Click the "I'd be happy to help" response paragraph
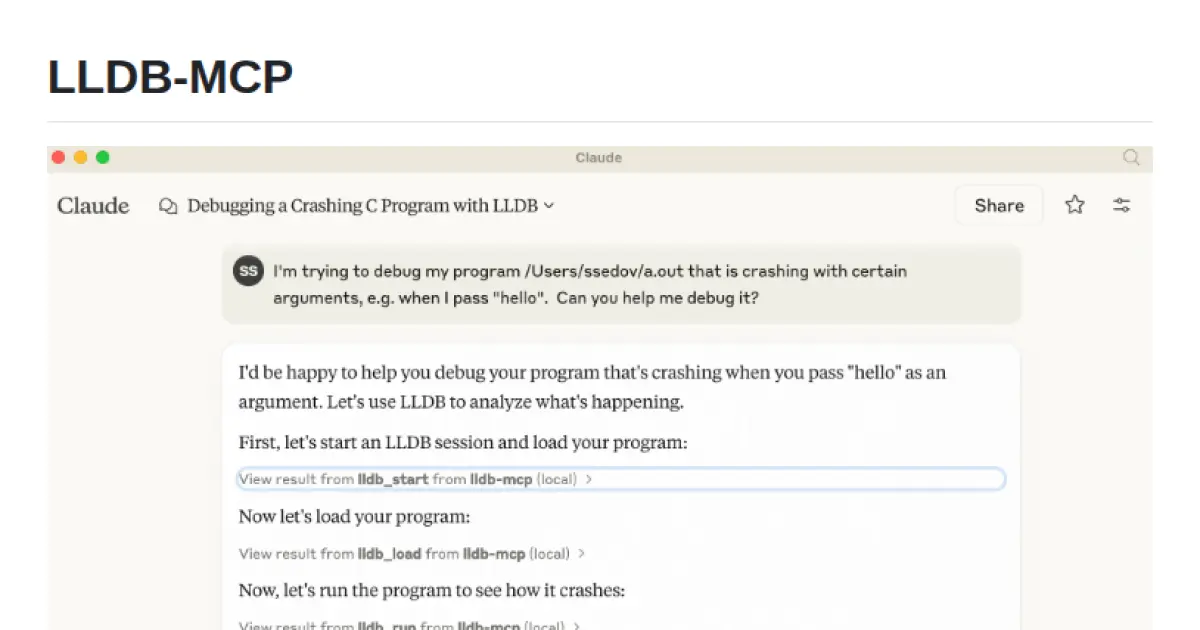The height and width of the screenshot is (630, 1200). click(x=592, y=387)
